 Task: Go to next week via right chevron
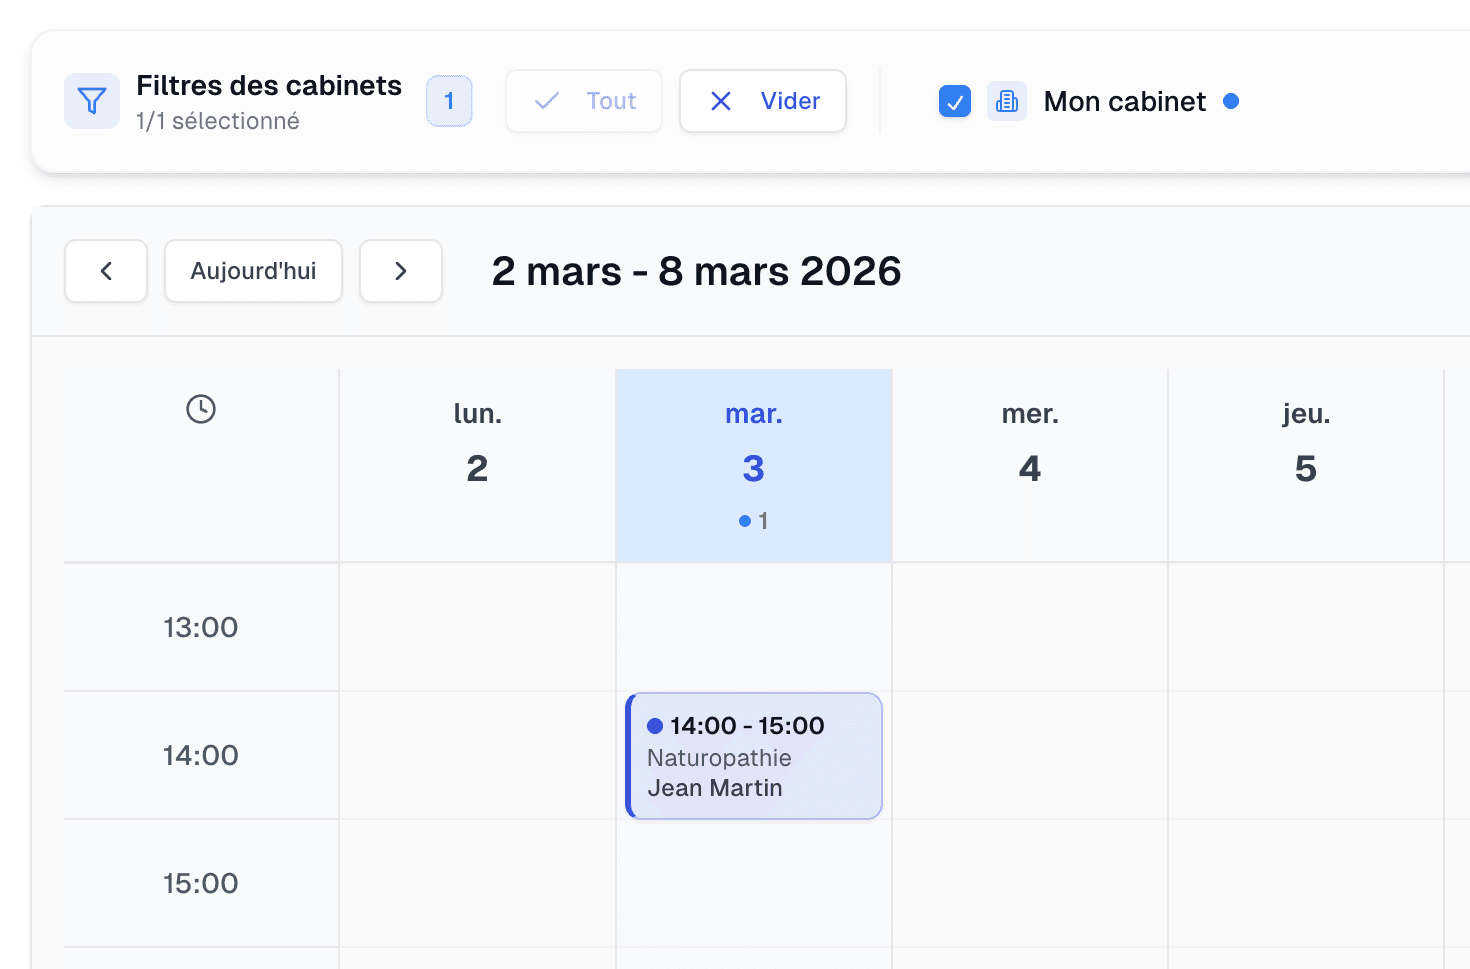400,271
